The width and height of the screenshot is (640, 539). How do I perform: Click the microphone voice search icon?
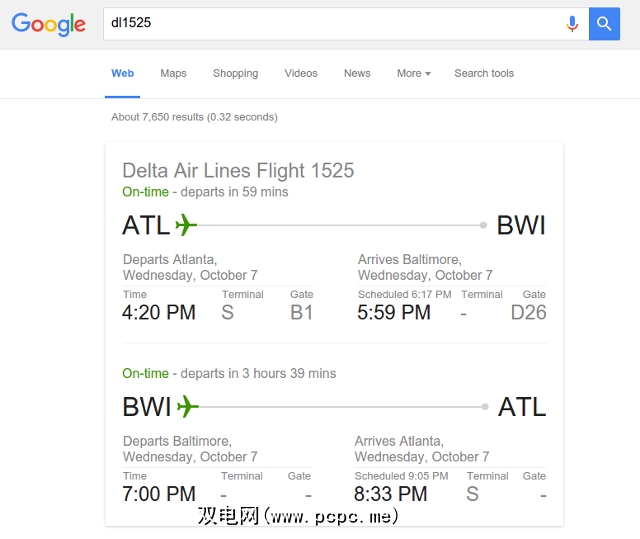click(572, 24)
